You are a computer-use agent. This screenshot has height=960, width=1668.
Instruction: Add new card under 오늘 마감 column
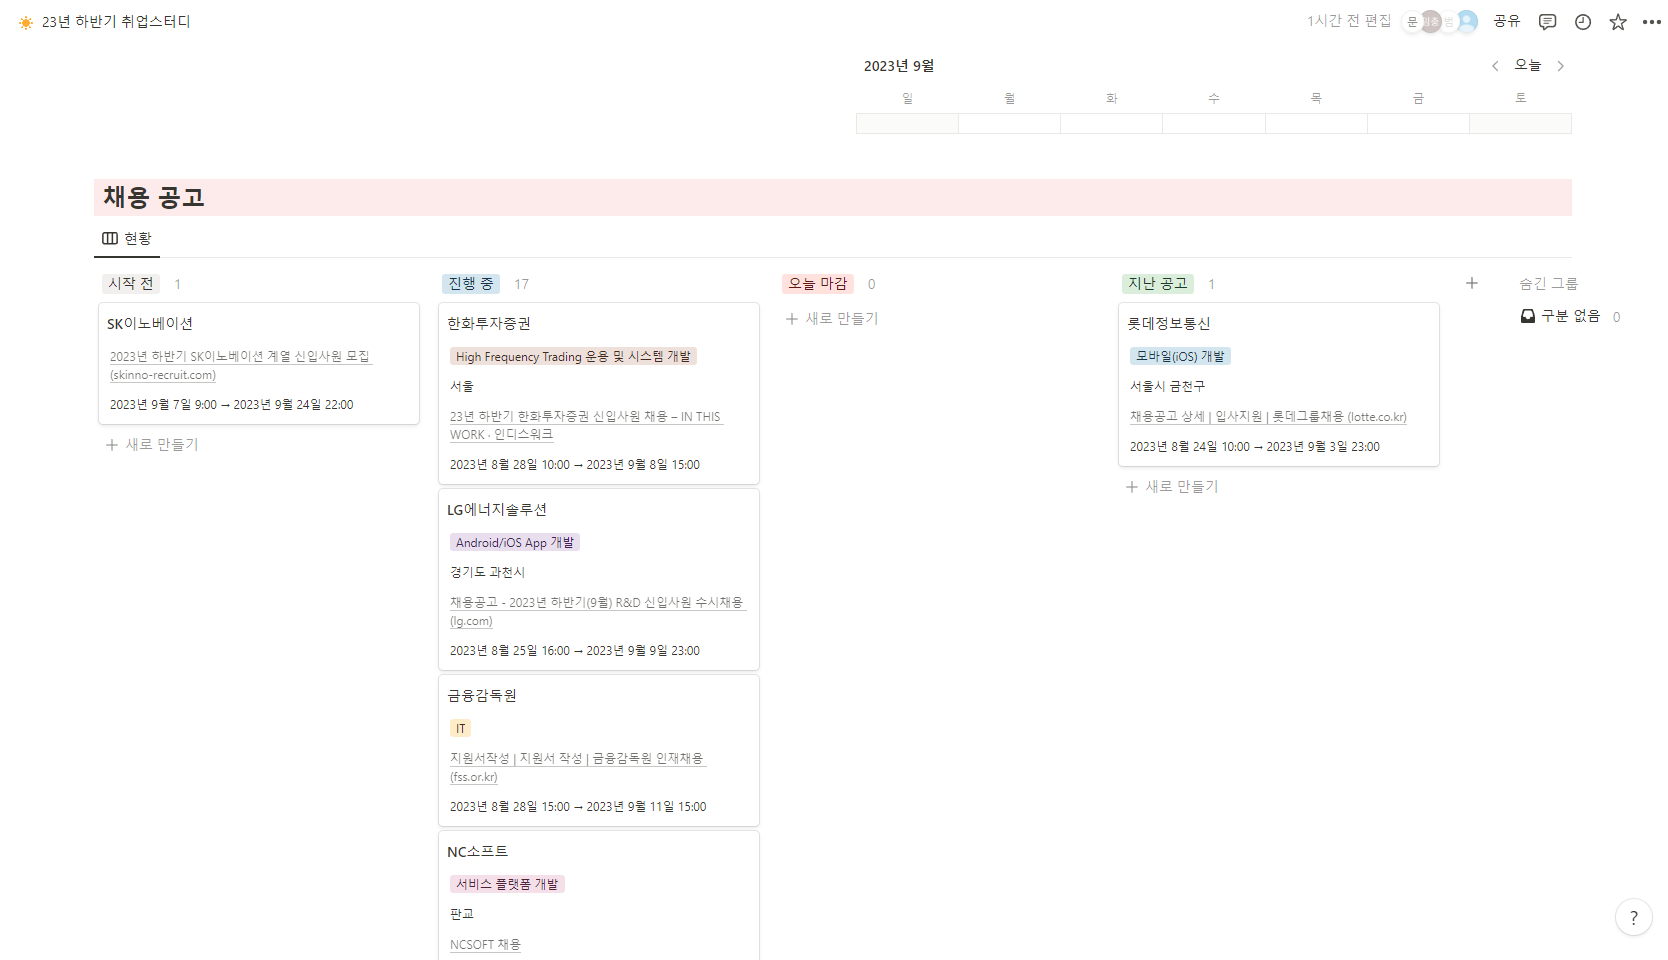point(832,319)
